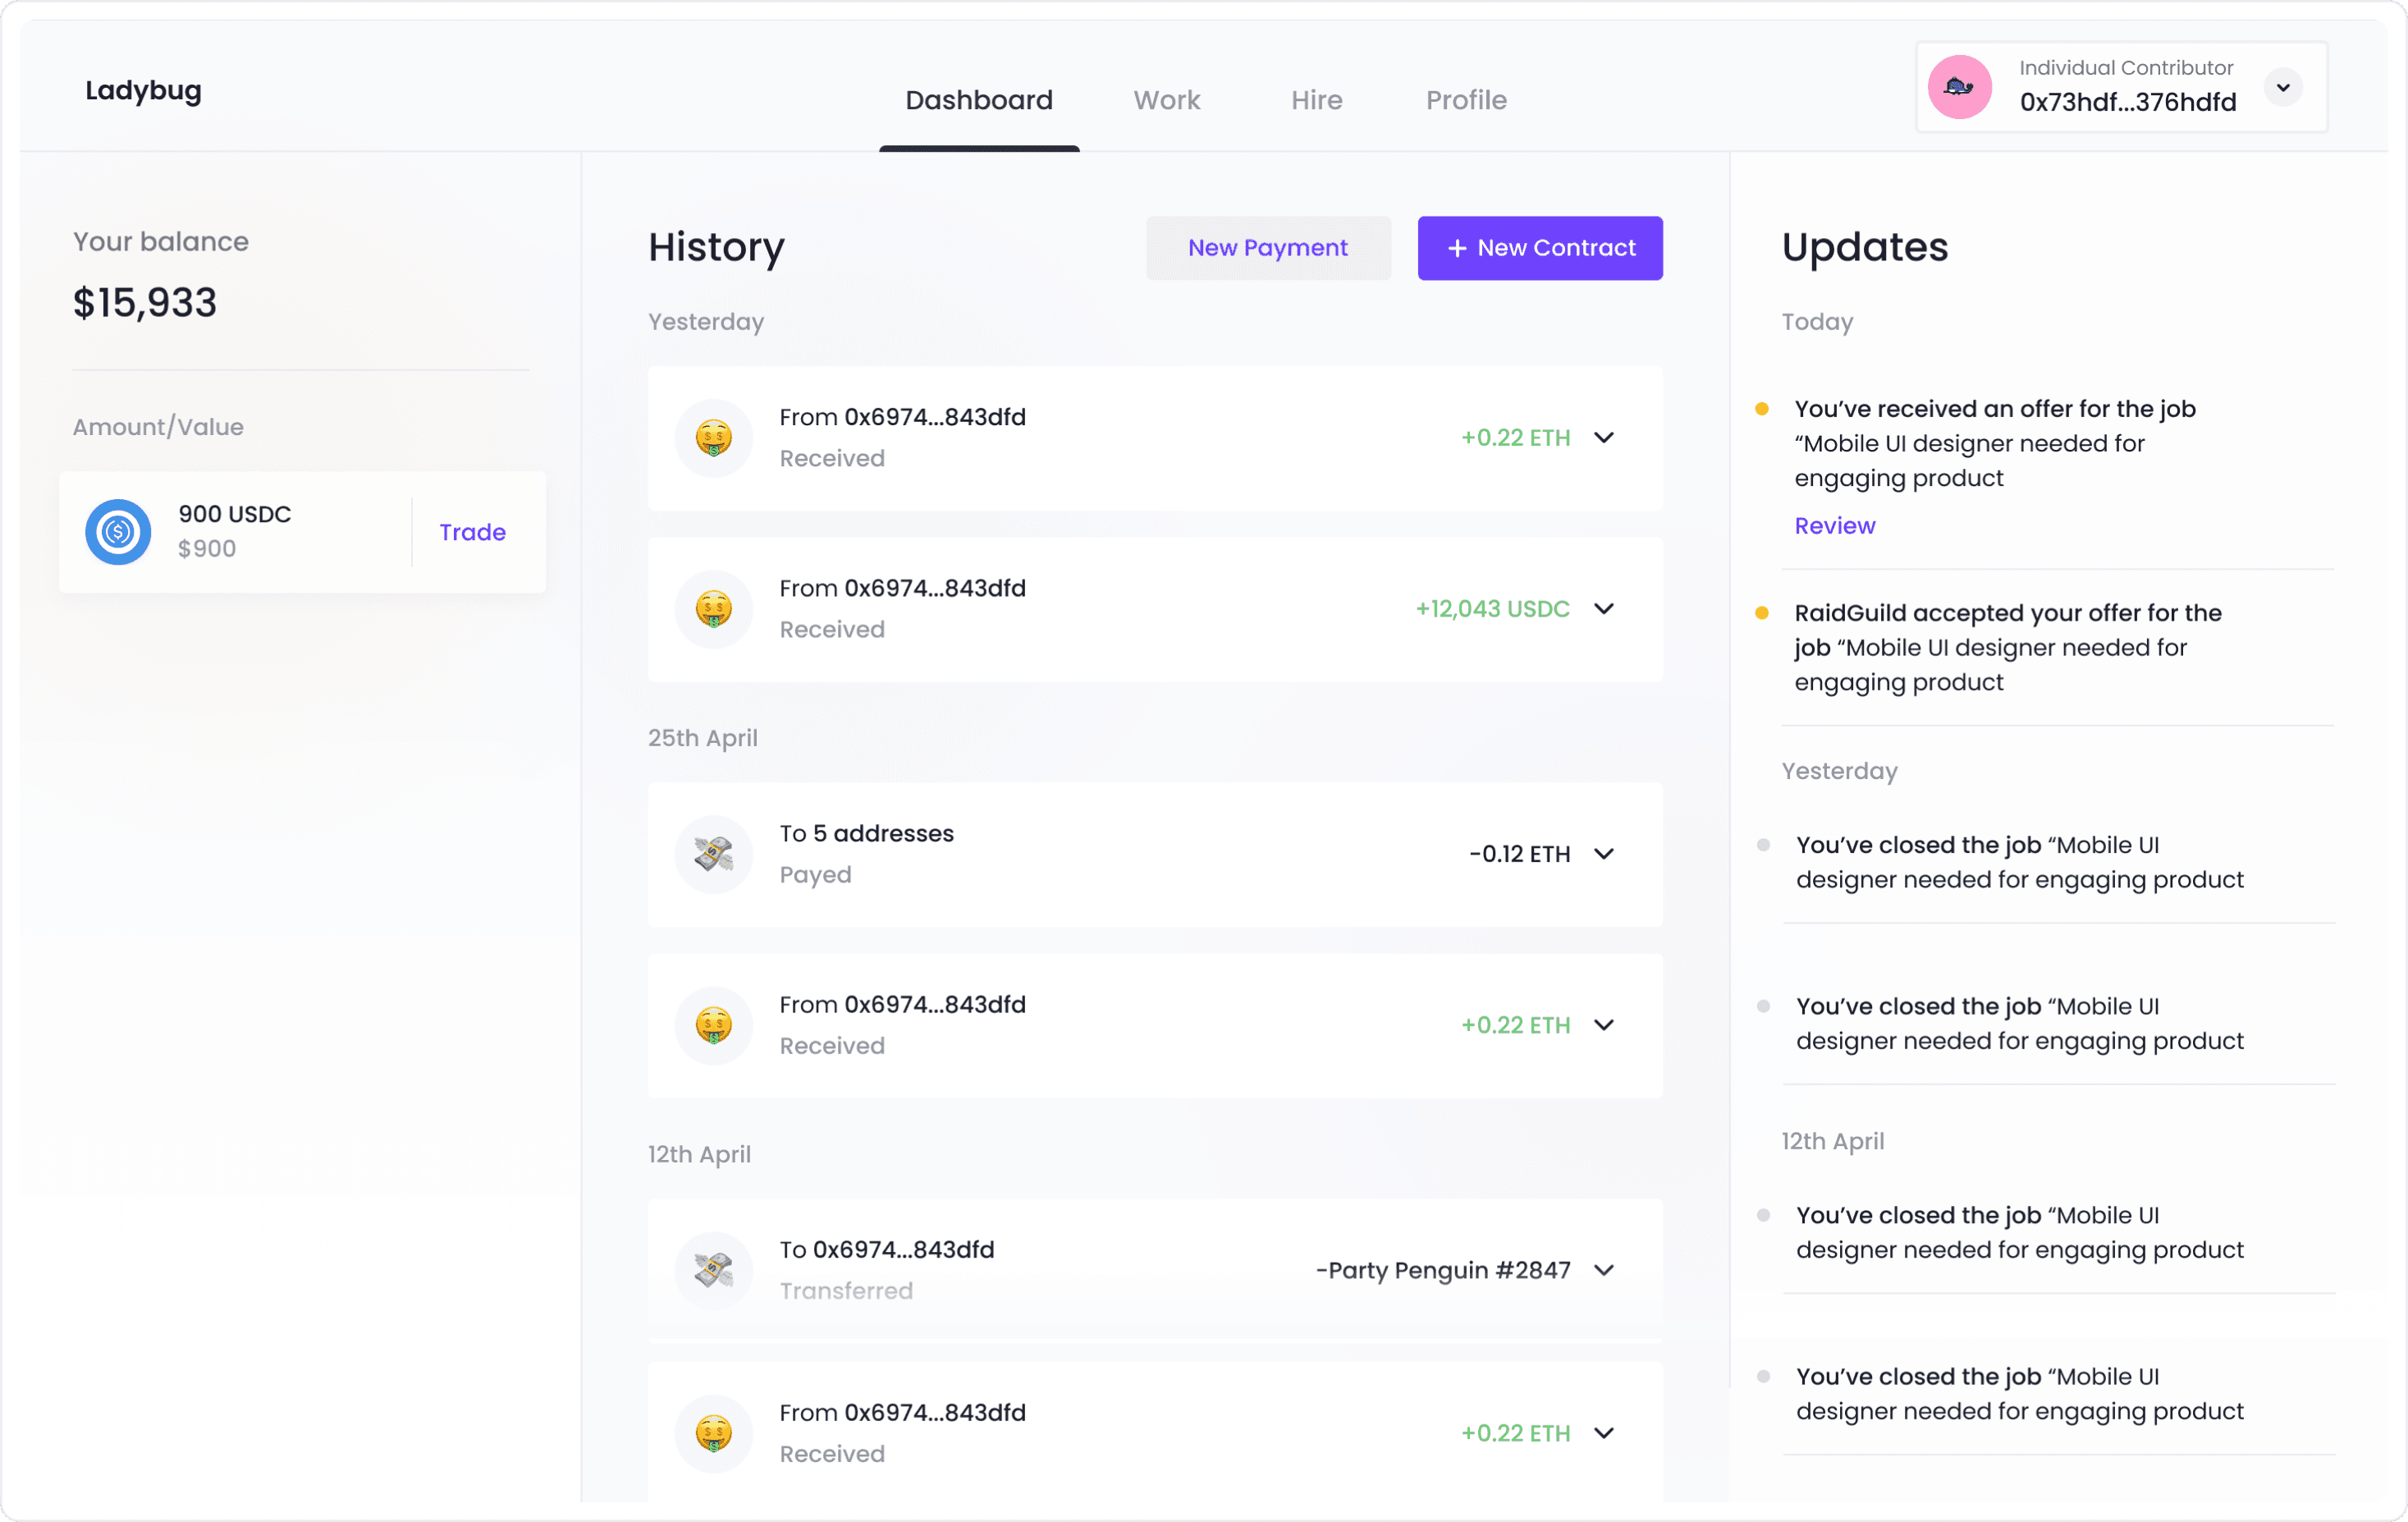The height and width of the screenshot is (1522, 2408).
Task: Click money-face emoji on first Yesterday transaction
Action: pos(713,438)
